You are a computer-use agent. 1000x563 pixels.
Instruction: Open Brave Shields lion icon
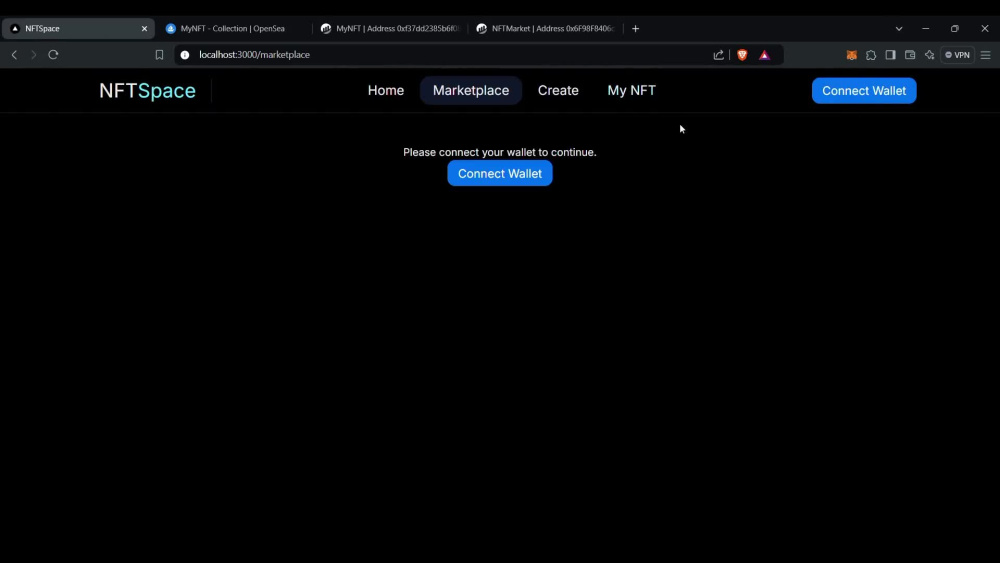742,55
